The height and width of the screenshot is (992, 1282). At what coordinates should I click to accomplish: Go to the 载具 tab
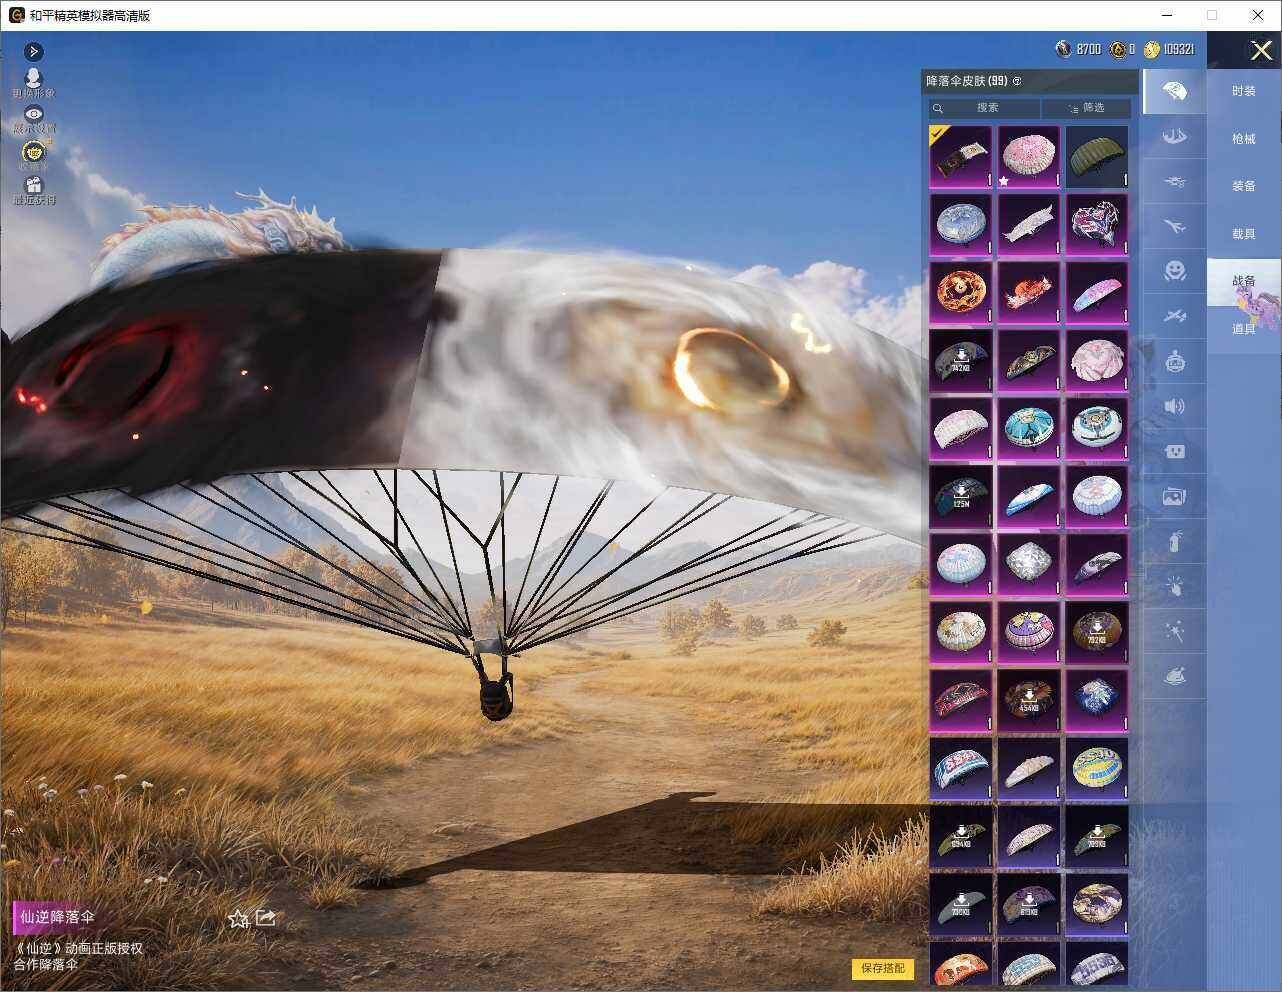point(1244,234)
